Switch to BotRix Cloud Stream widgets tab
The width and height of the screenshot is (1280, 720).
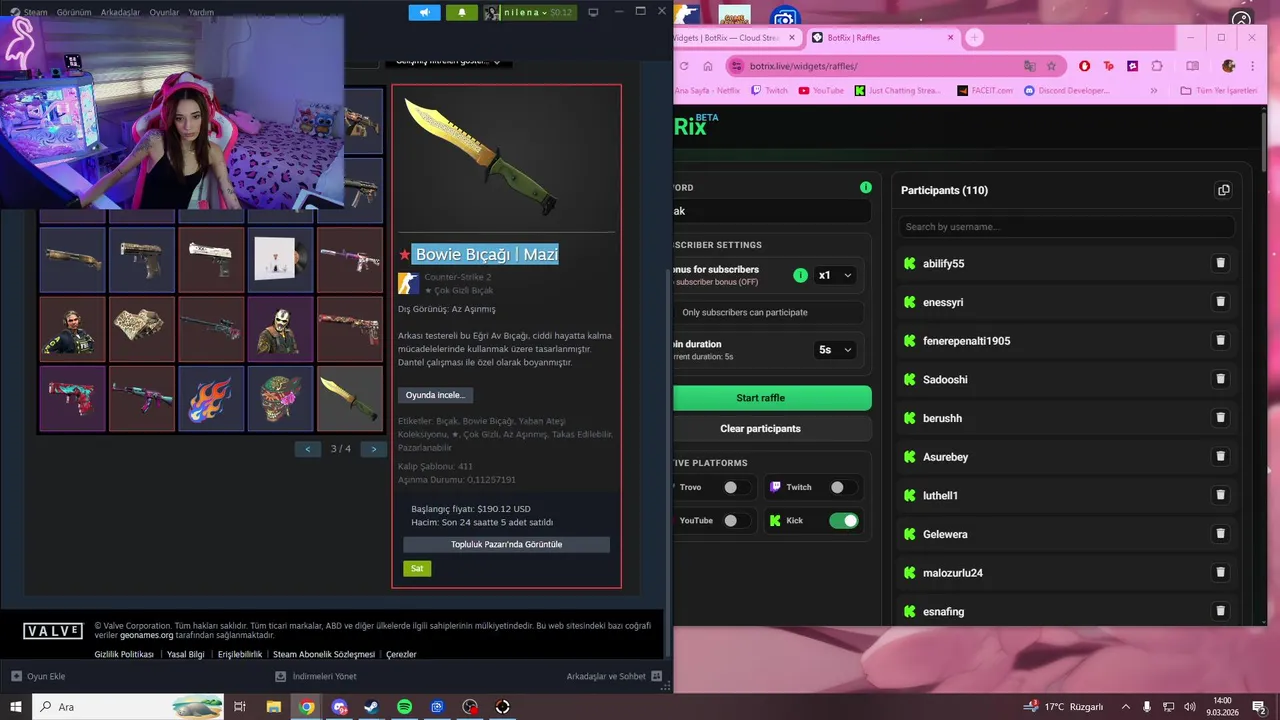(x=735, y=38)
